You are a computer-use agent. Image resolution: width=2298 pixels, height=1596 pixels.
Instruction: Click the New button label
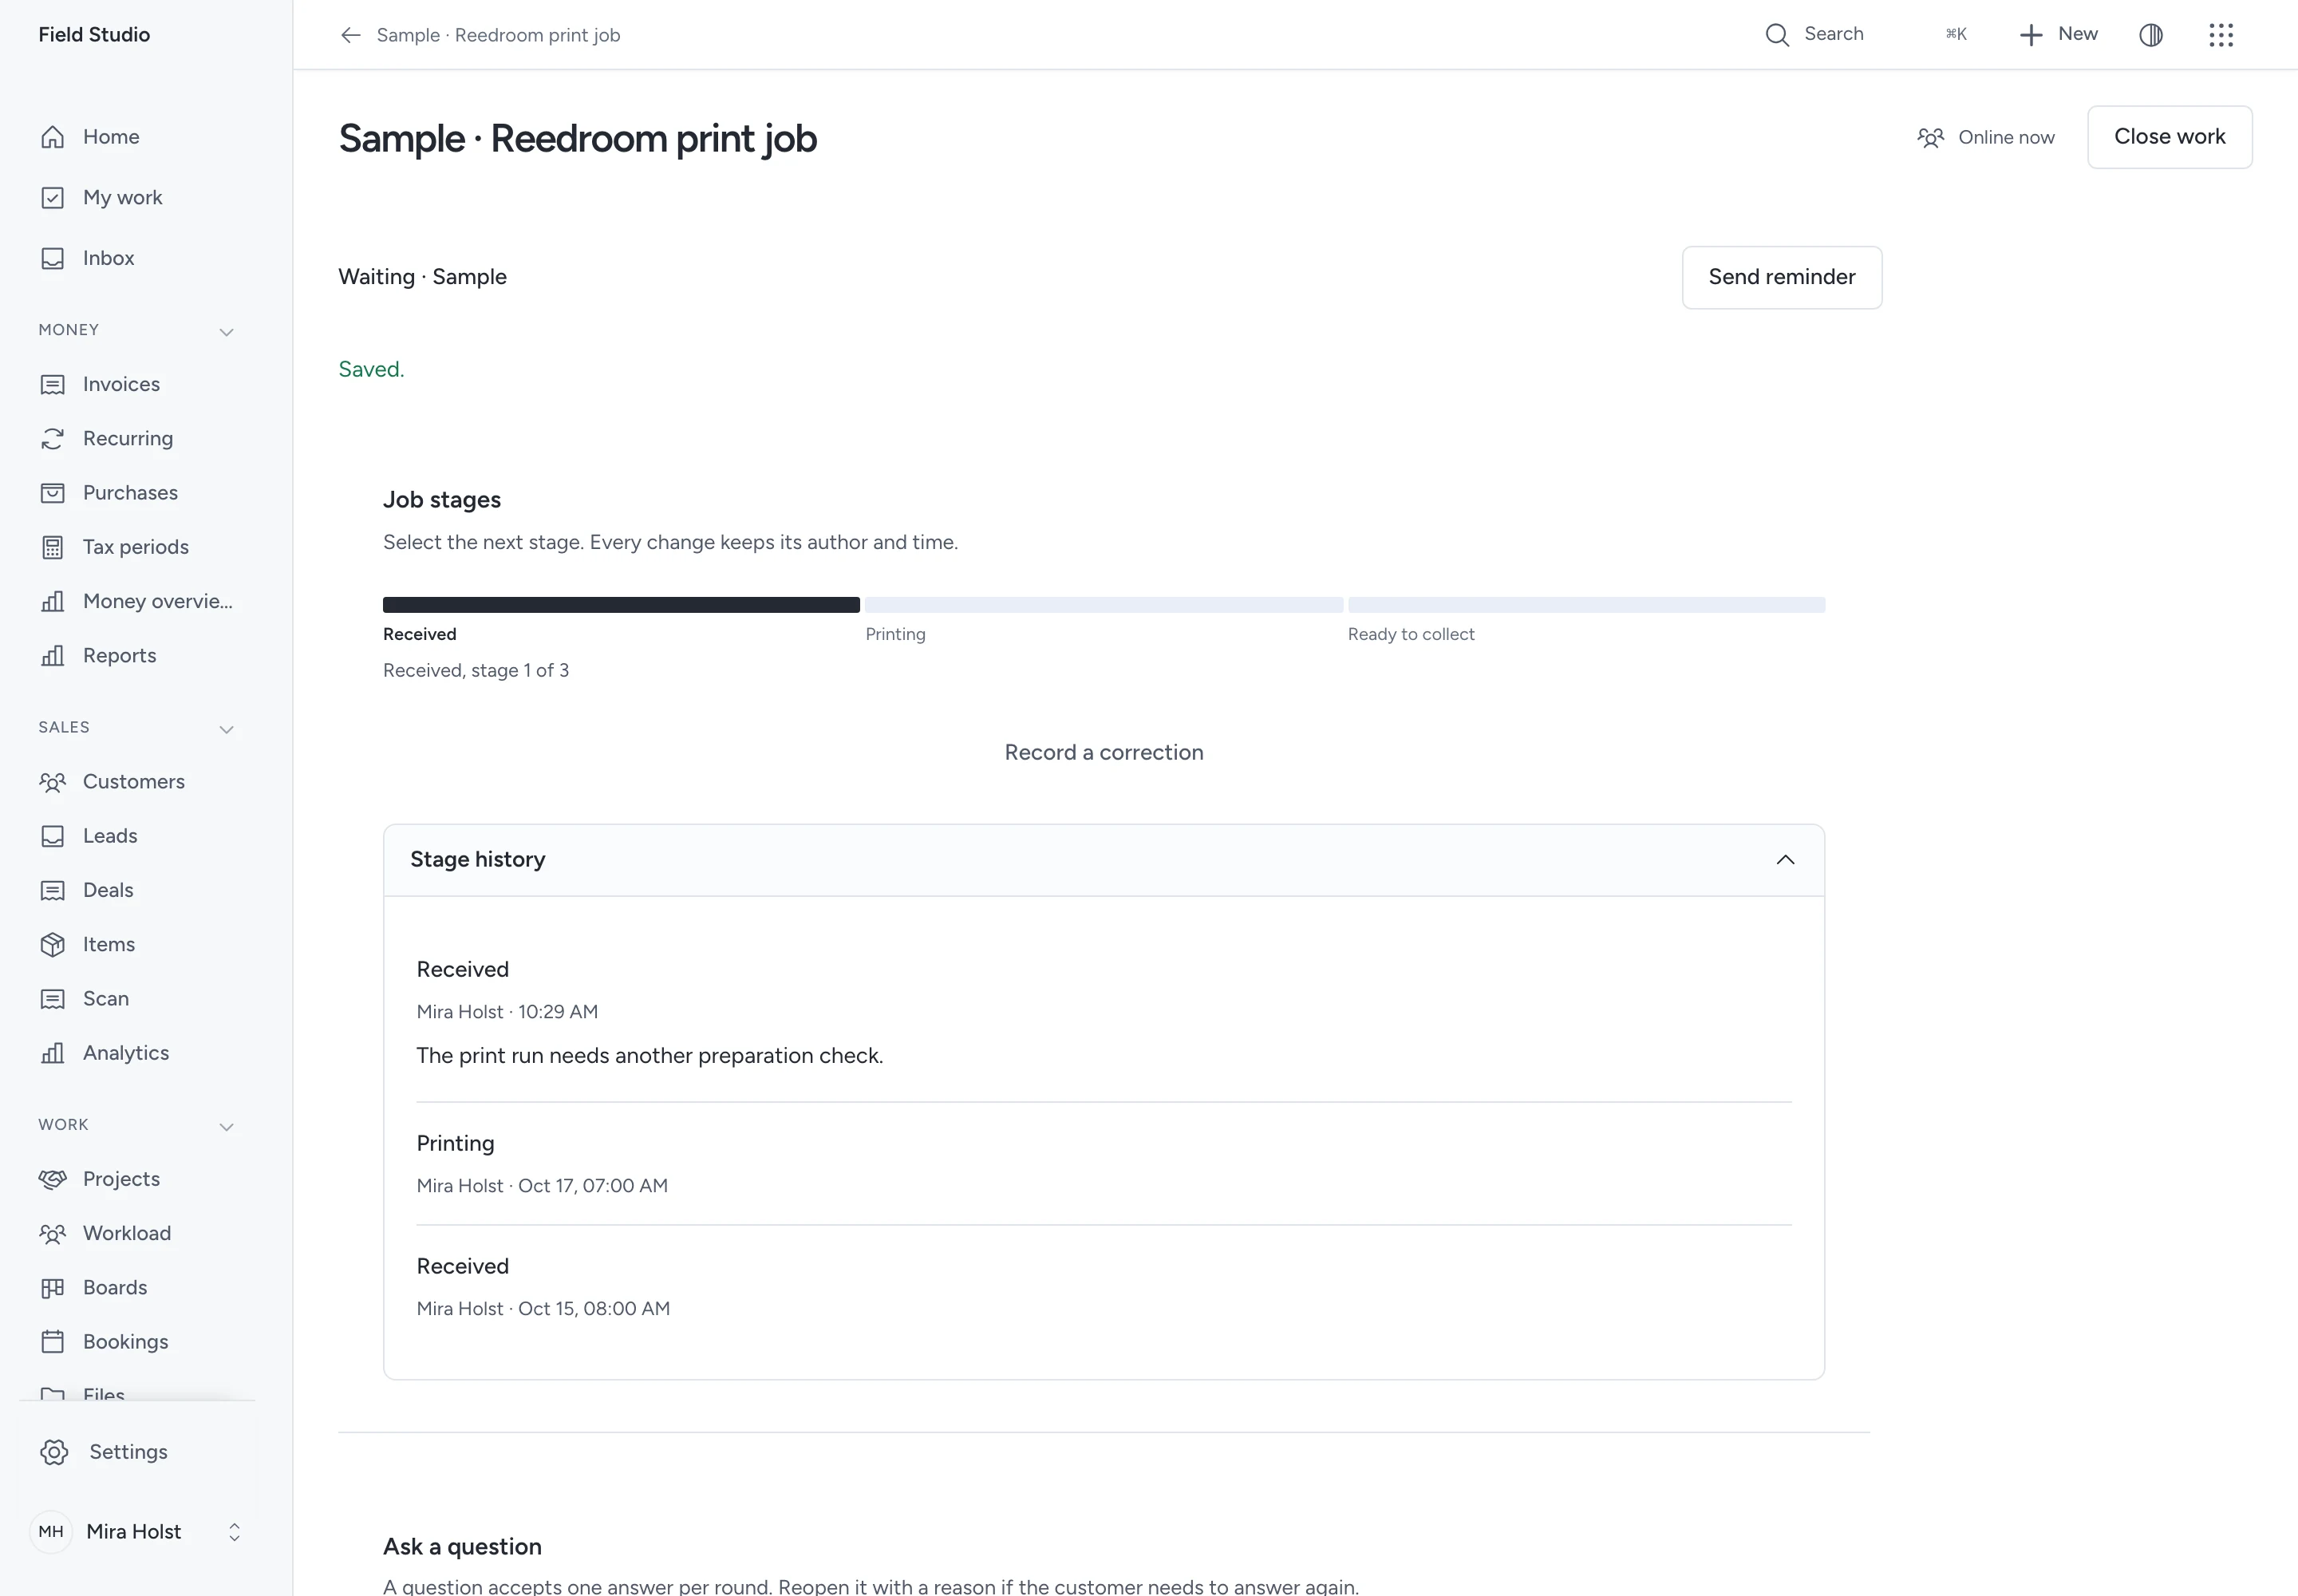point(2077,34)
